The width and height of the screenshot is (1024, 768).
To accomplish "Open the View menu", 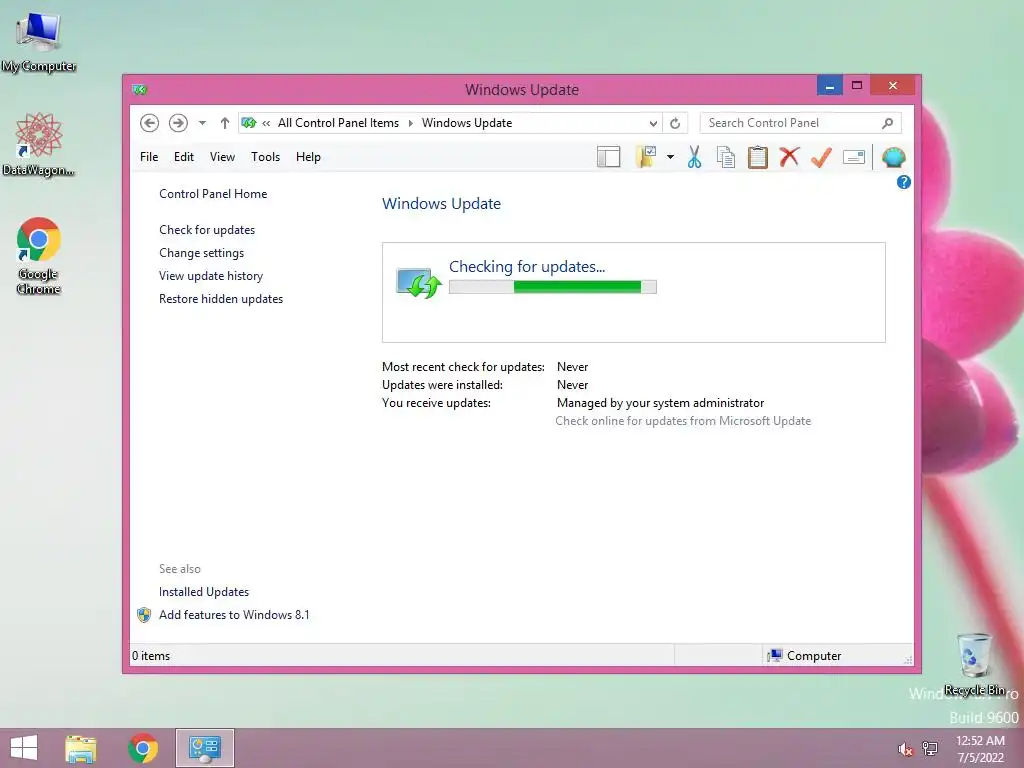I will tap(222, 157).
